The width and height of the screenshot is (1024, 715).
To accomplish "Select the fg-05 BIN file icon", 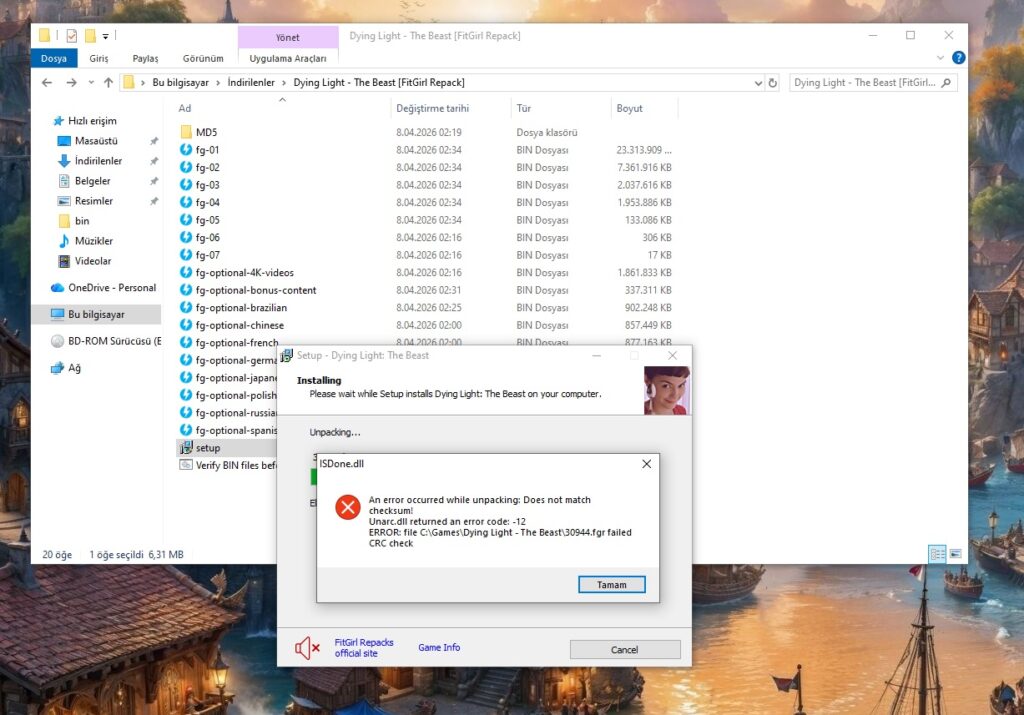I will point(186,220).
